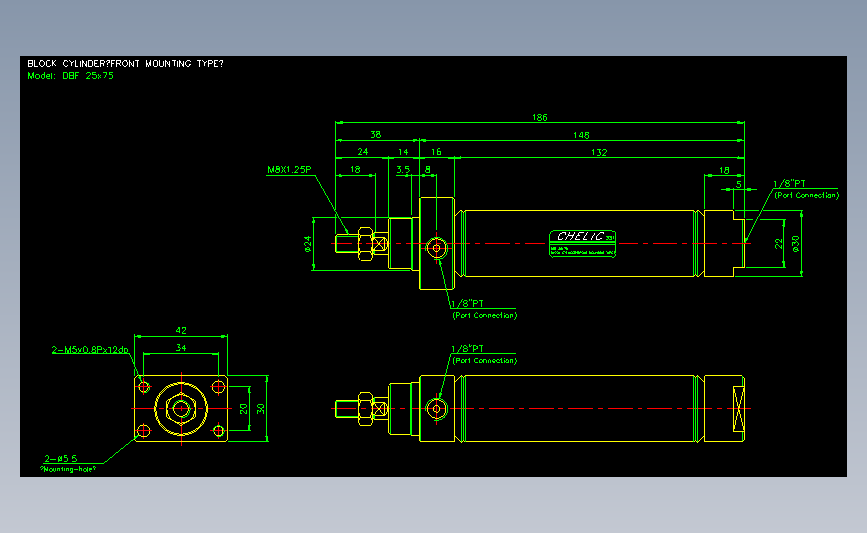Click the '2-ø5.5' hole callout
Image resolution: width=867 pixels, height=533 pixels.
click(x=61, y=458)
